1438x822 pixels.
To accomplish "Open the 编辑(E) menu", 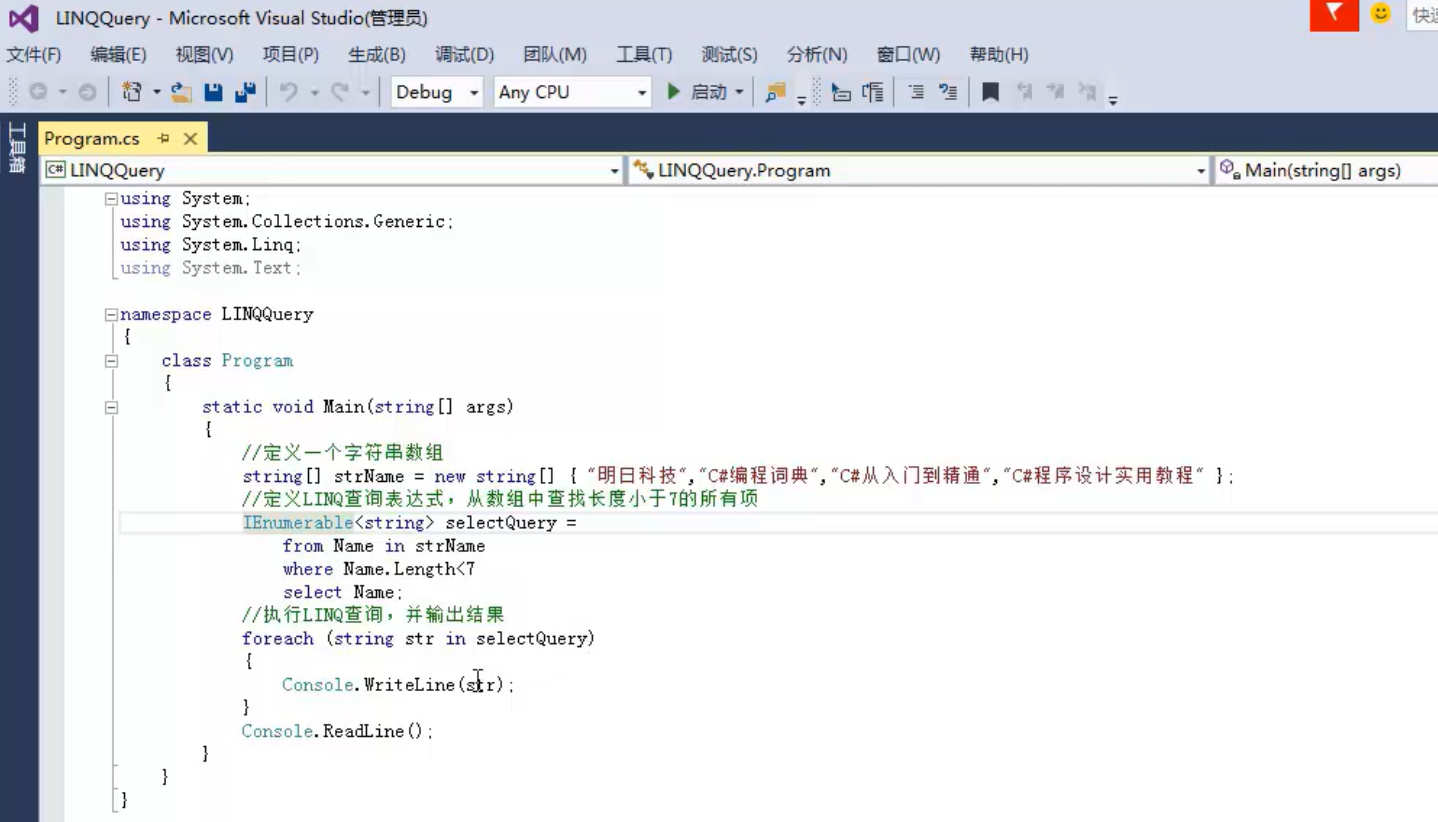I will coord(118,54).
